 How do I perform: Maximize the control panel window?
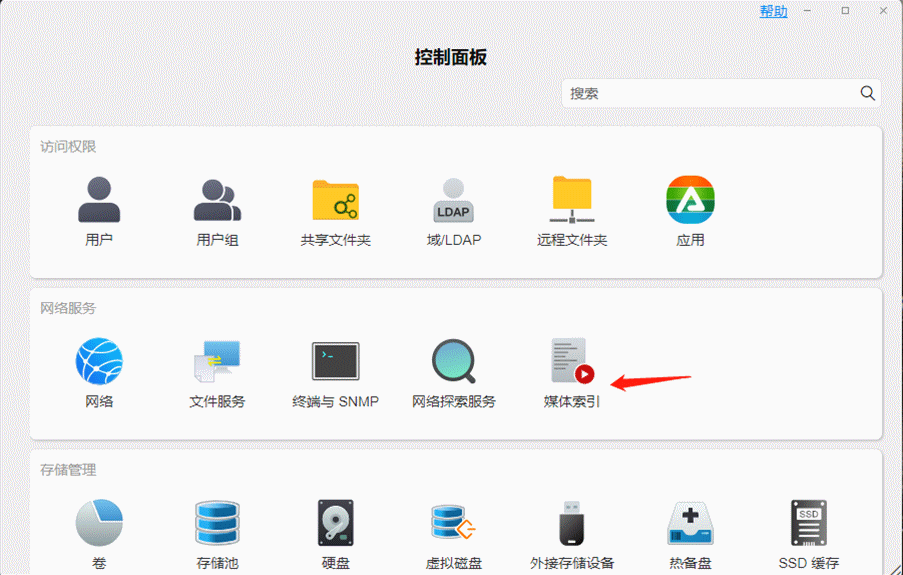(x=845, y=10)
